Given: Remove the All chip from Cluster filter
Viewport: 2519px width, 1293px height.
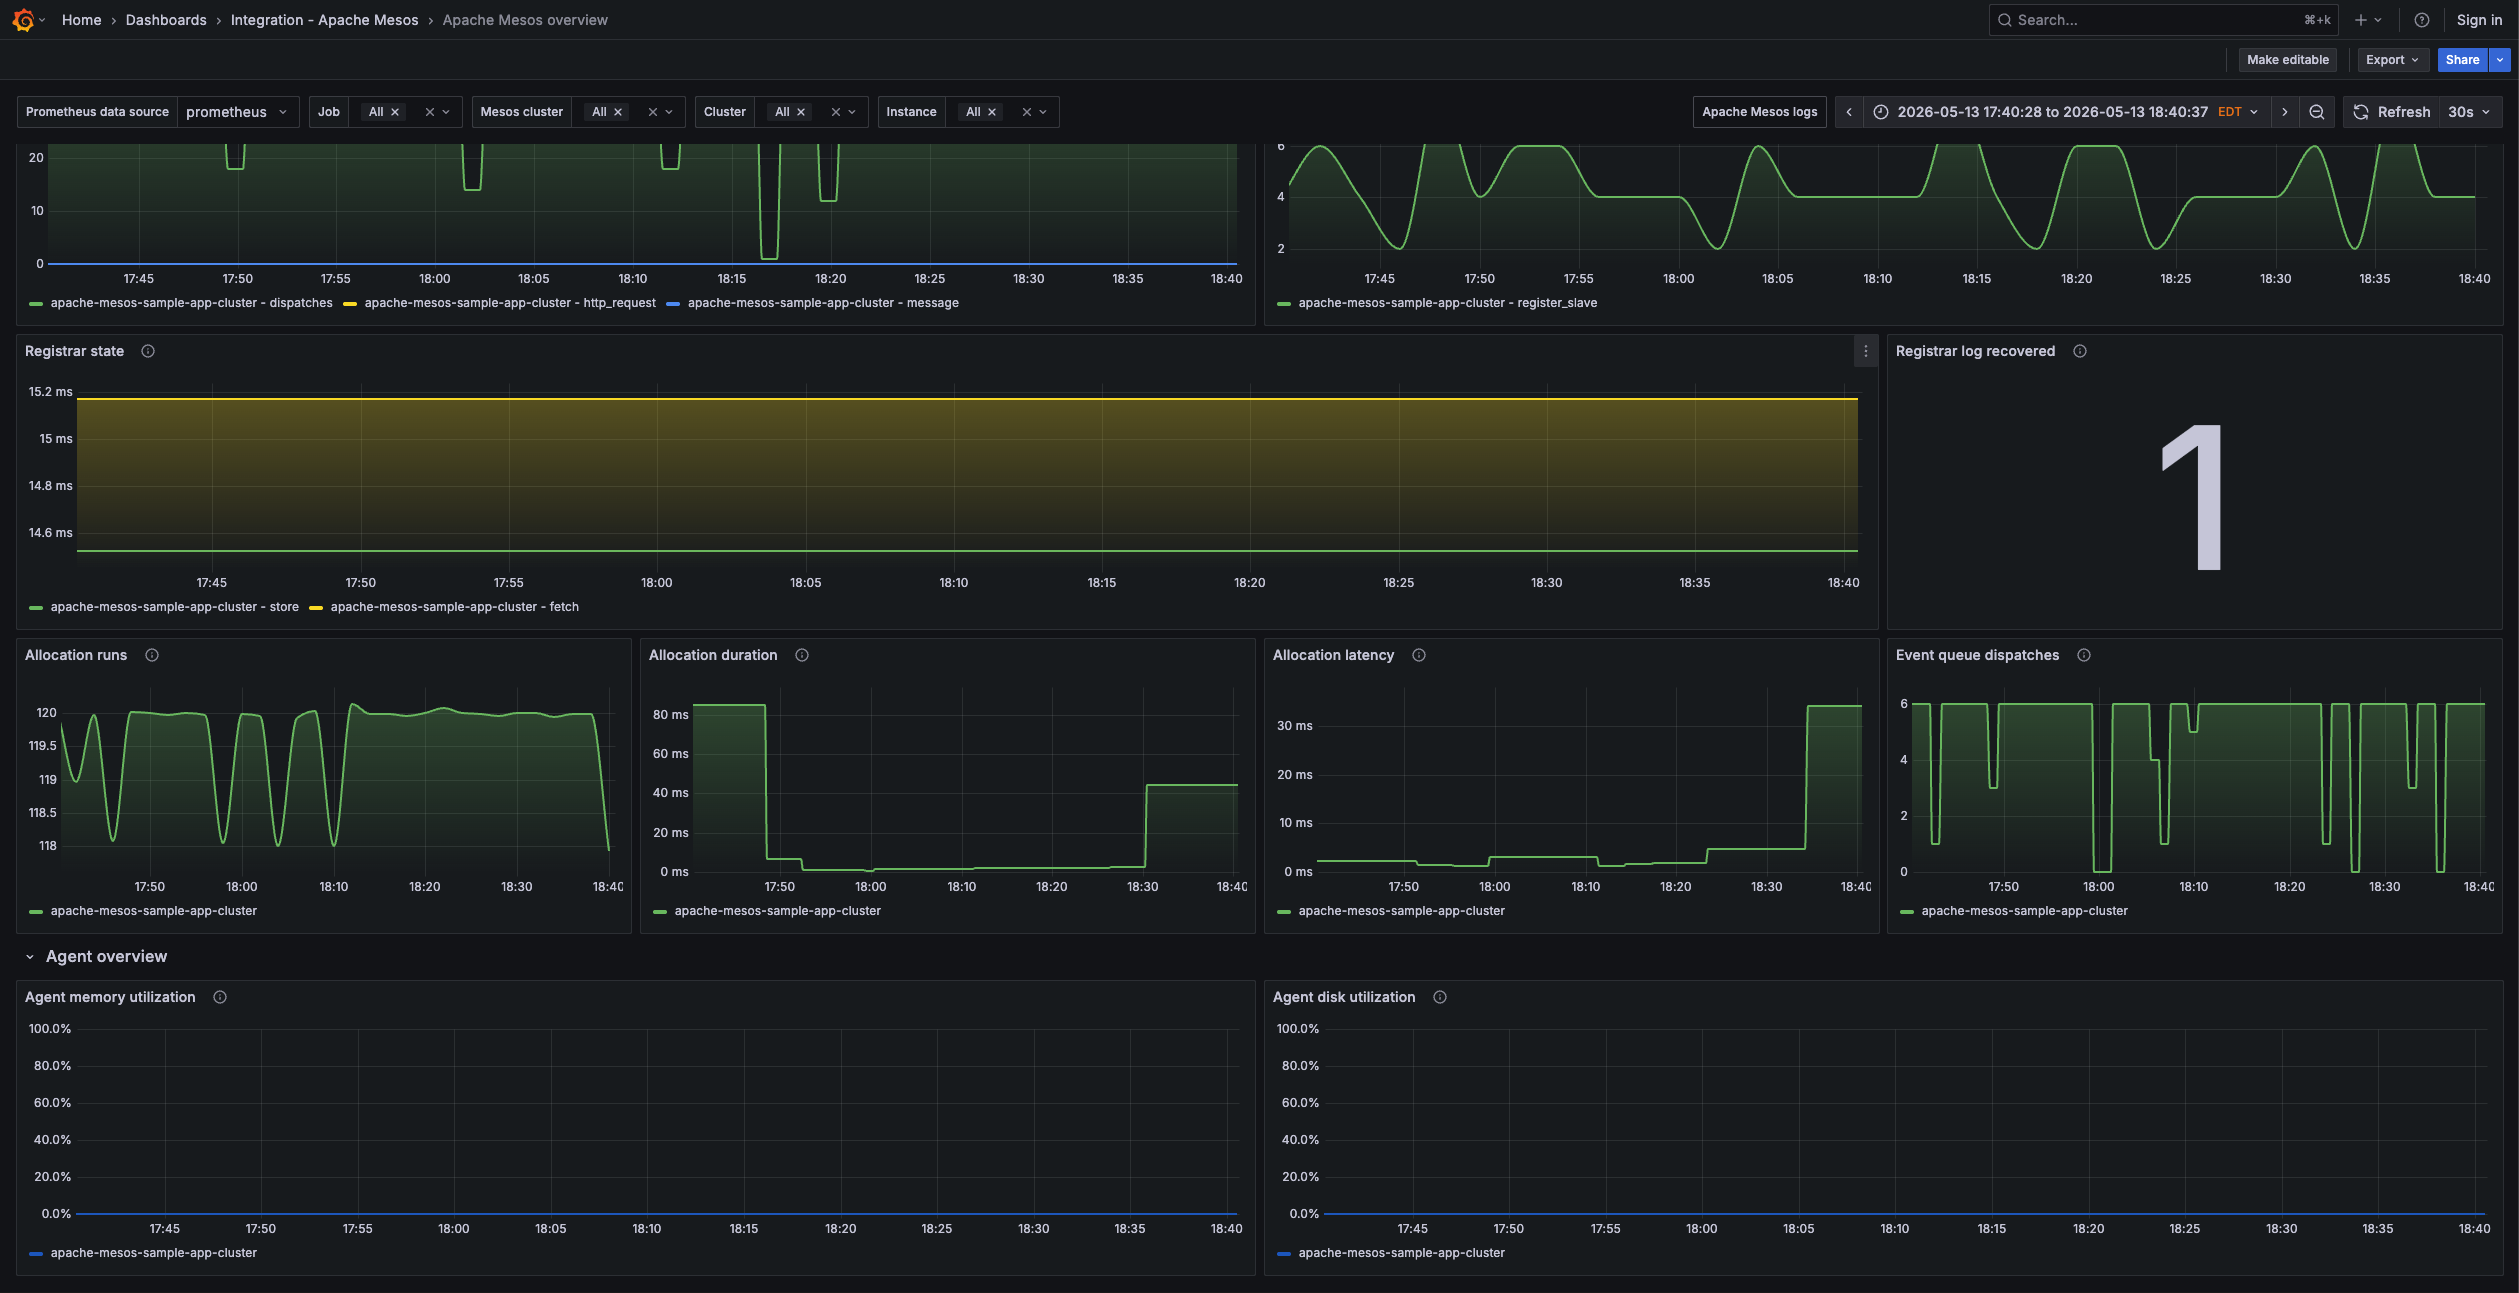Looking at the screenshot, I should coord(801,112).
